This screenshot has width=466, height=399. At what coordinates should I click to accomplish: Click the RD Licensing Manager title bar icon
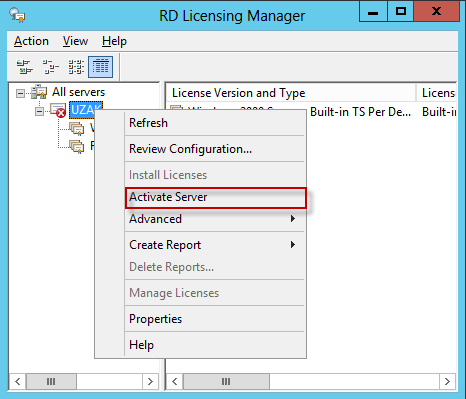click(x=17, y=15)
